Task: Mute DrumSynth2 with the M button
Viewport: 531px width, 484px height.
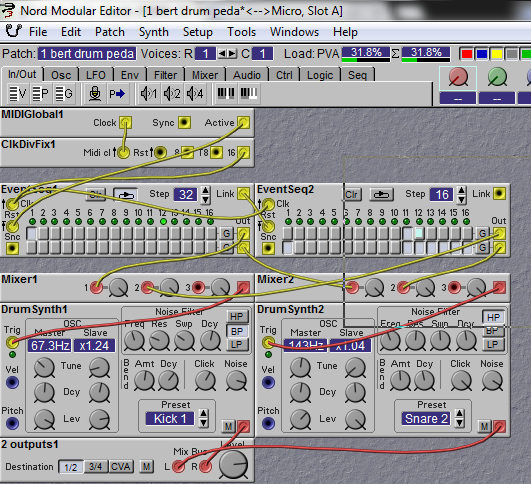Action: (485, 426)
